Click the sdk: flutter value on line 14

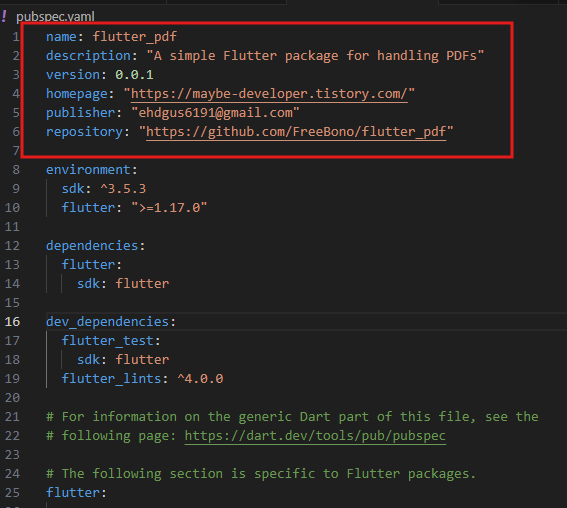pos(142,283)
